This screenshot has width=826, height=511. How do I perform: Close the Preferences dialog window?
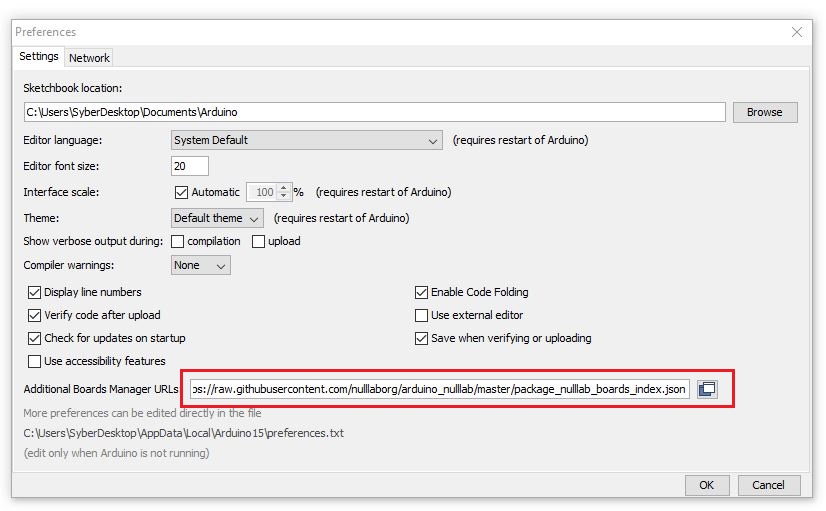797,32
